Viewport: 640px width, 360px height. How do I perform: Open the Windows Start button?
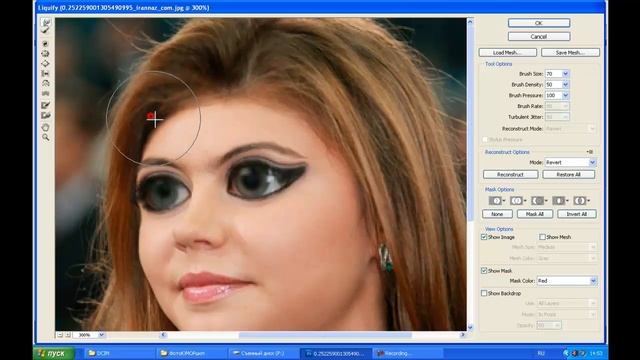click(54, 353)
